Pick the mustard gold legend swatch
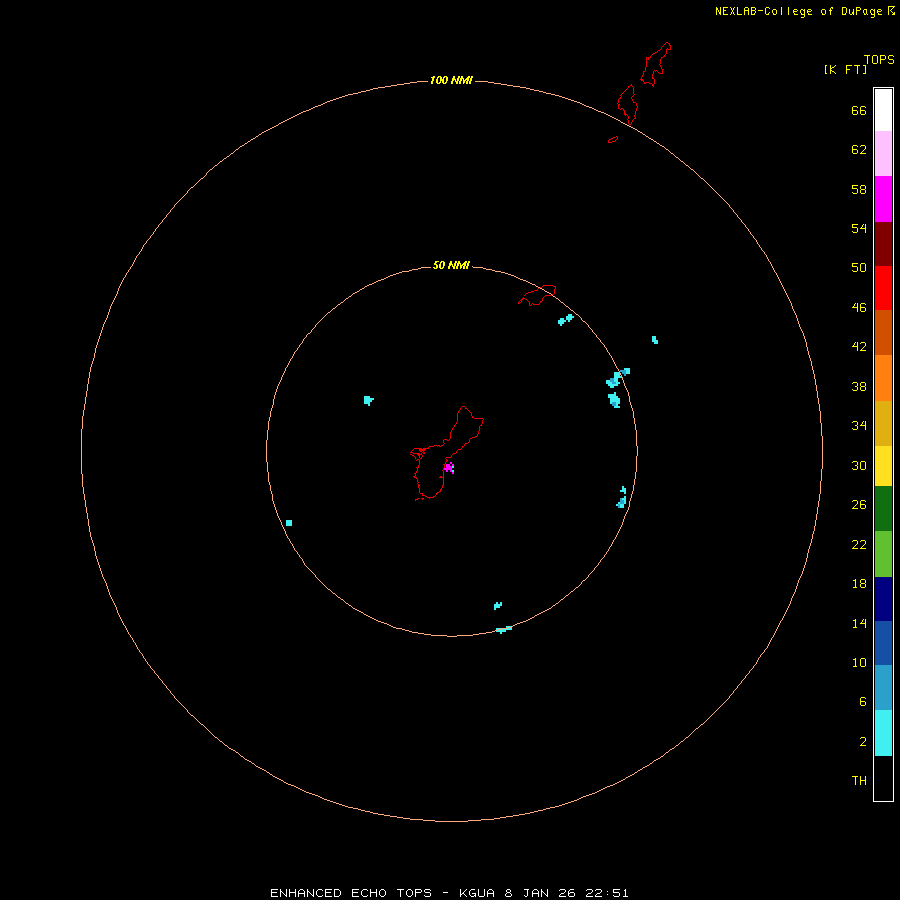This screenshot has height=900, width=900. click(883, 423)
